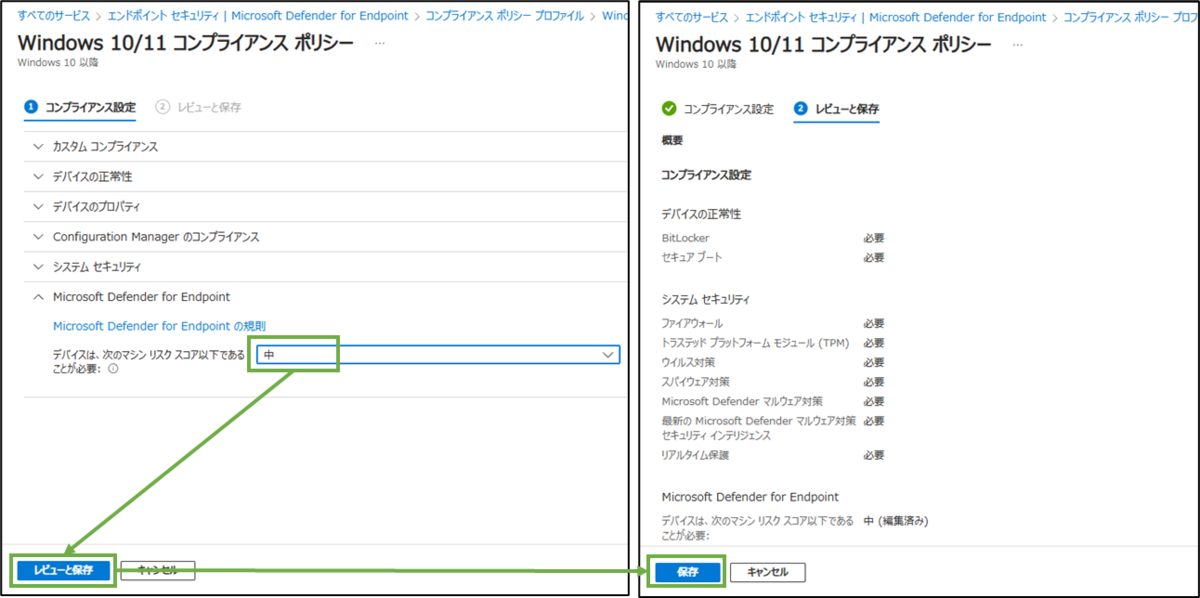Image resolution: width=1200 pixels, height=598 pixels.
Task: Click Windows 10 以降 subtitle in left window
Action: click(58, 62)
